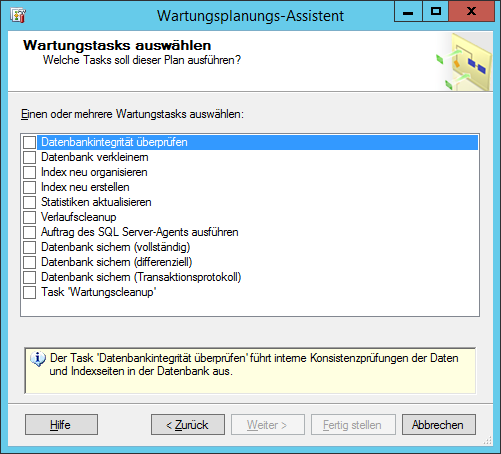
Task: Enable the 'Datenbank verkleinern' checkbox
Action: point(29,157)
